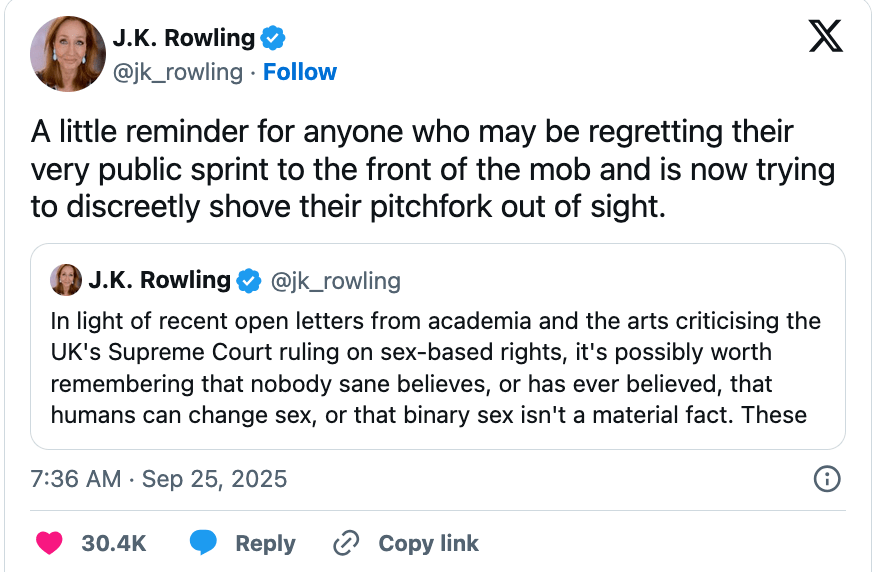Click the X logo in the corner
This screenshot has height=572, width=882.
(825, 37)
